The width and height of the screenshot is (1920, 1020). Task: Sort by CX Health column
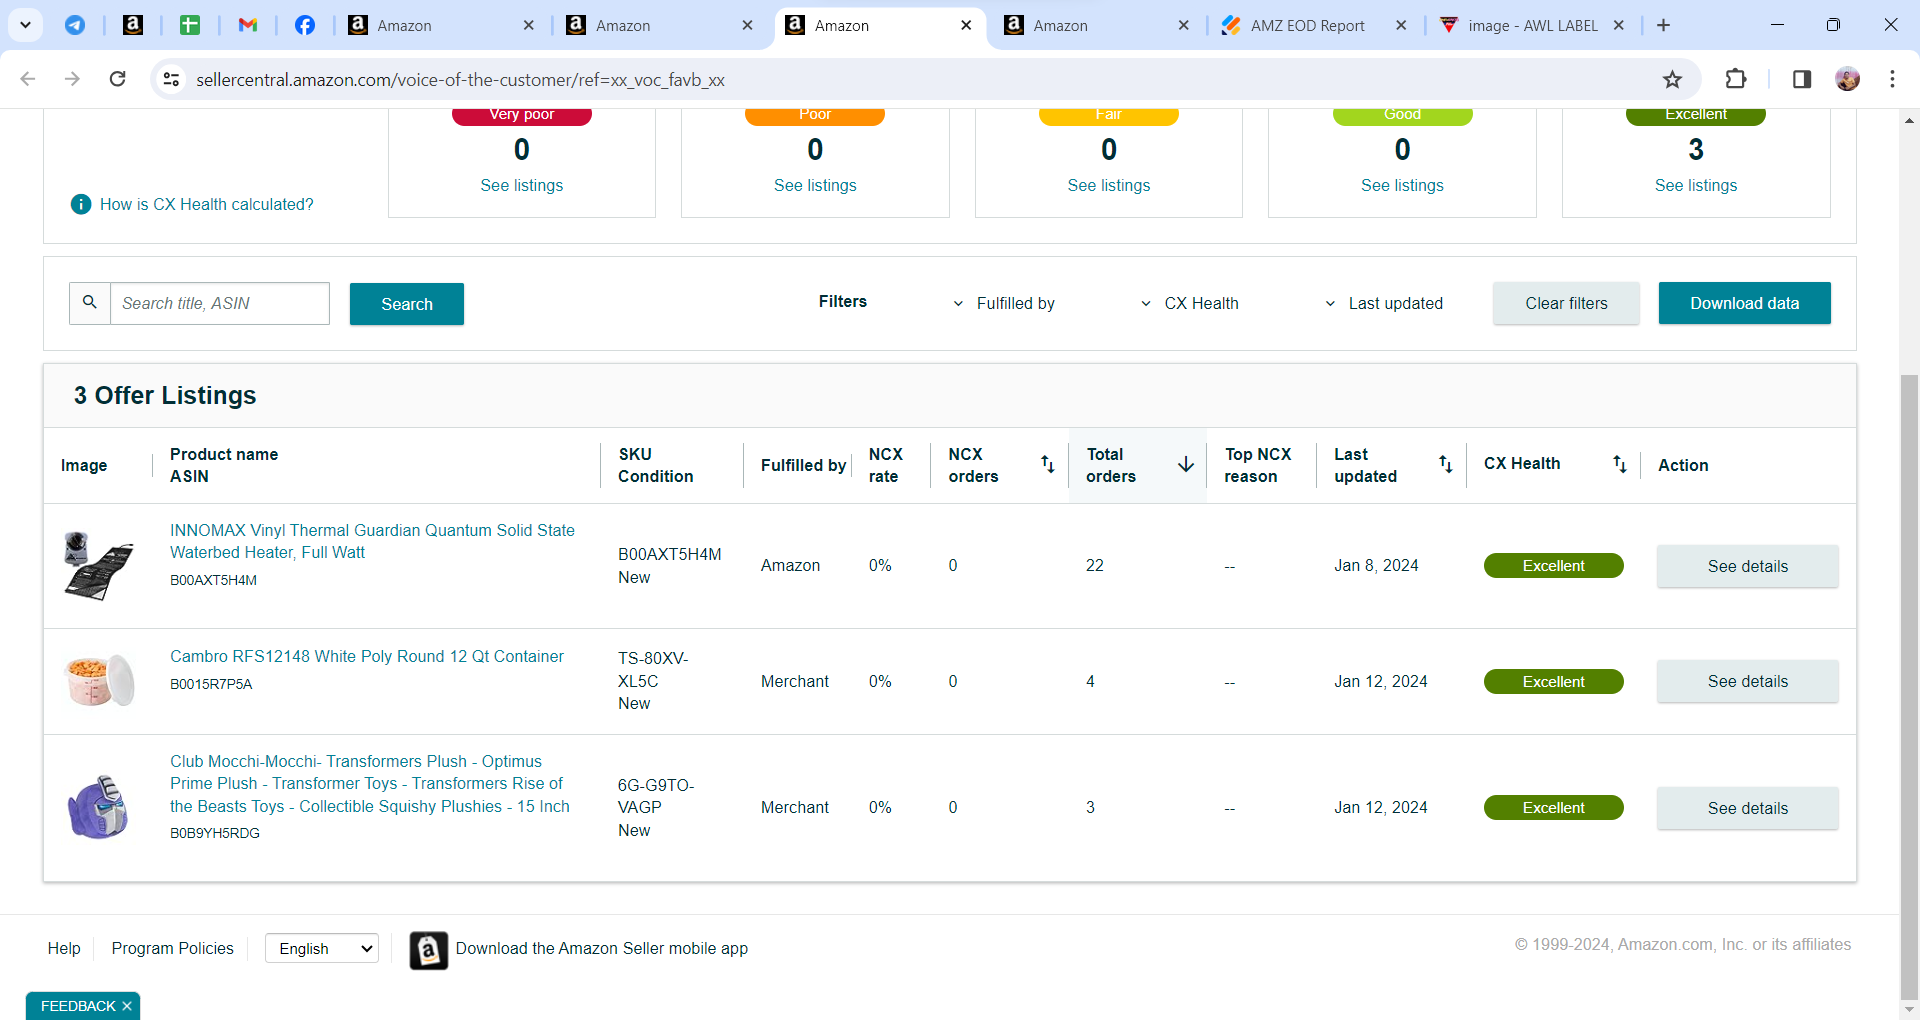(1619, 464)
